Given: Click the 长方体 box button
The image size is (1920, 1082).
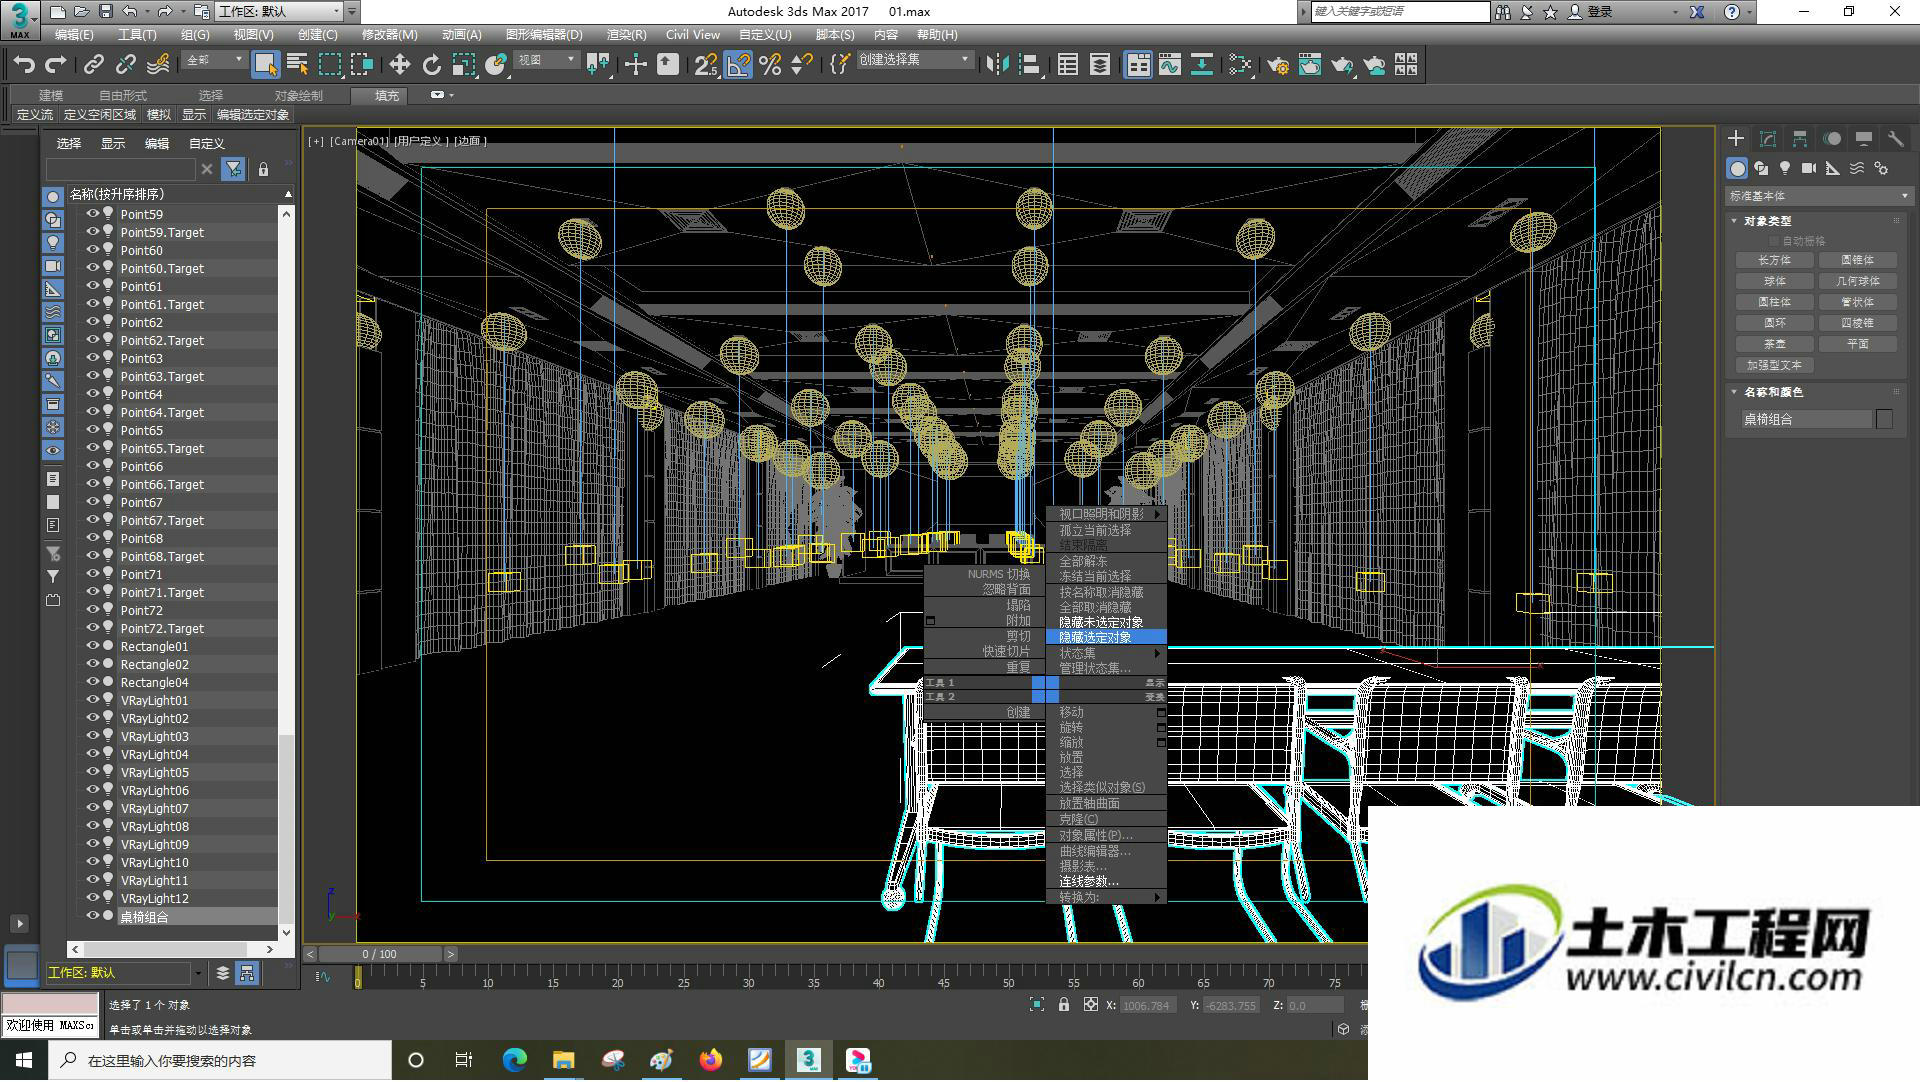Looking at the screenshot, I should tap(1775, 260).
